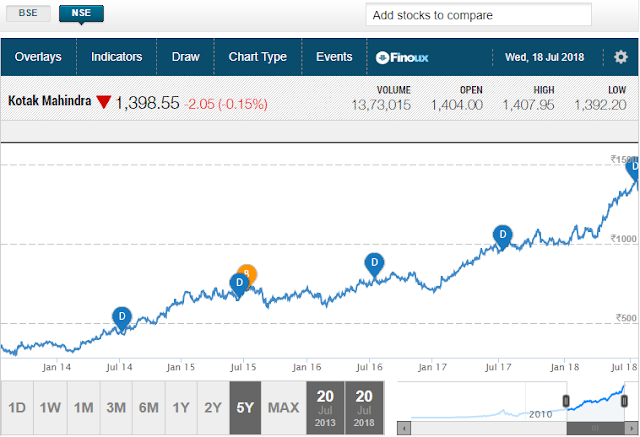
Task: Click the red down-triangle price indicator
Action: click(x=104, y=102)
